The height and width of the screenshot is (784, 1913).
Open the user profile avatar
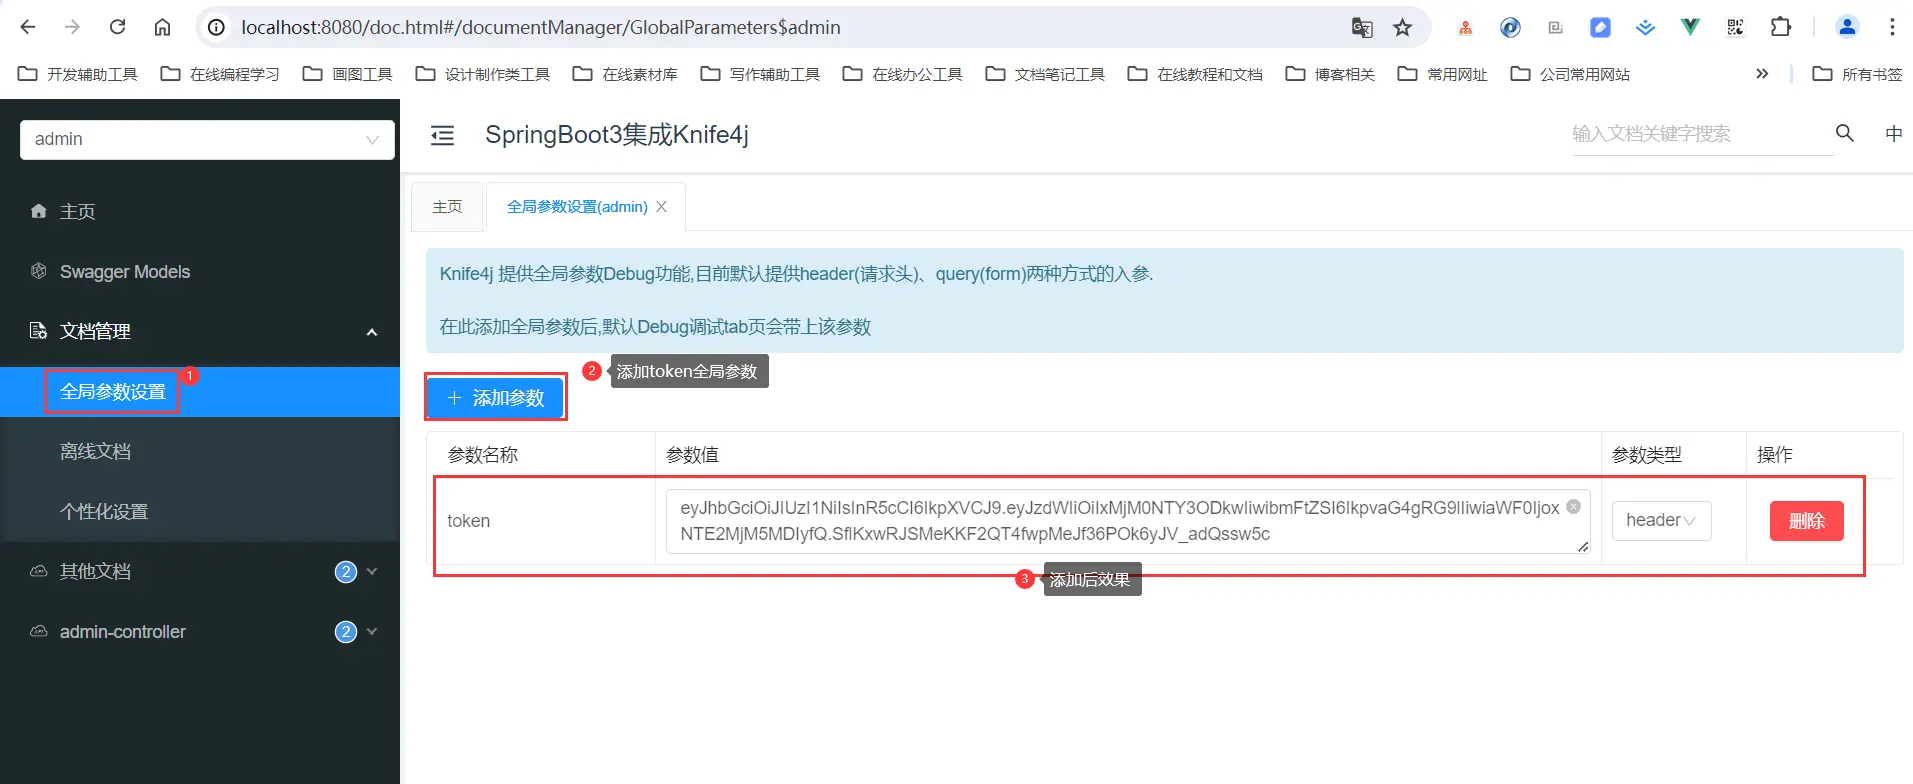coord(1847,27)
